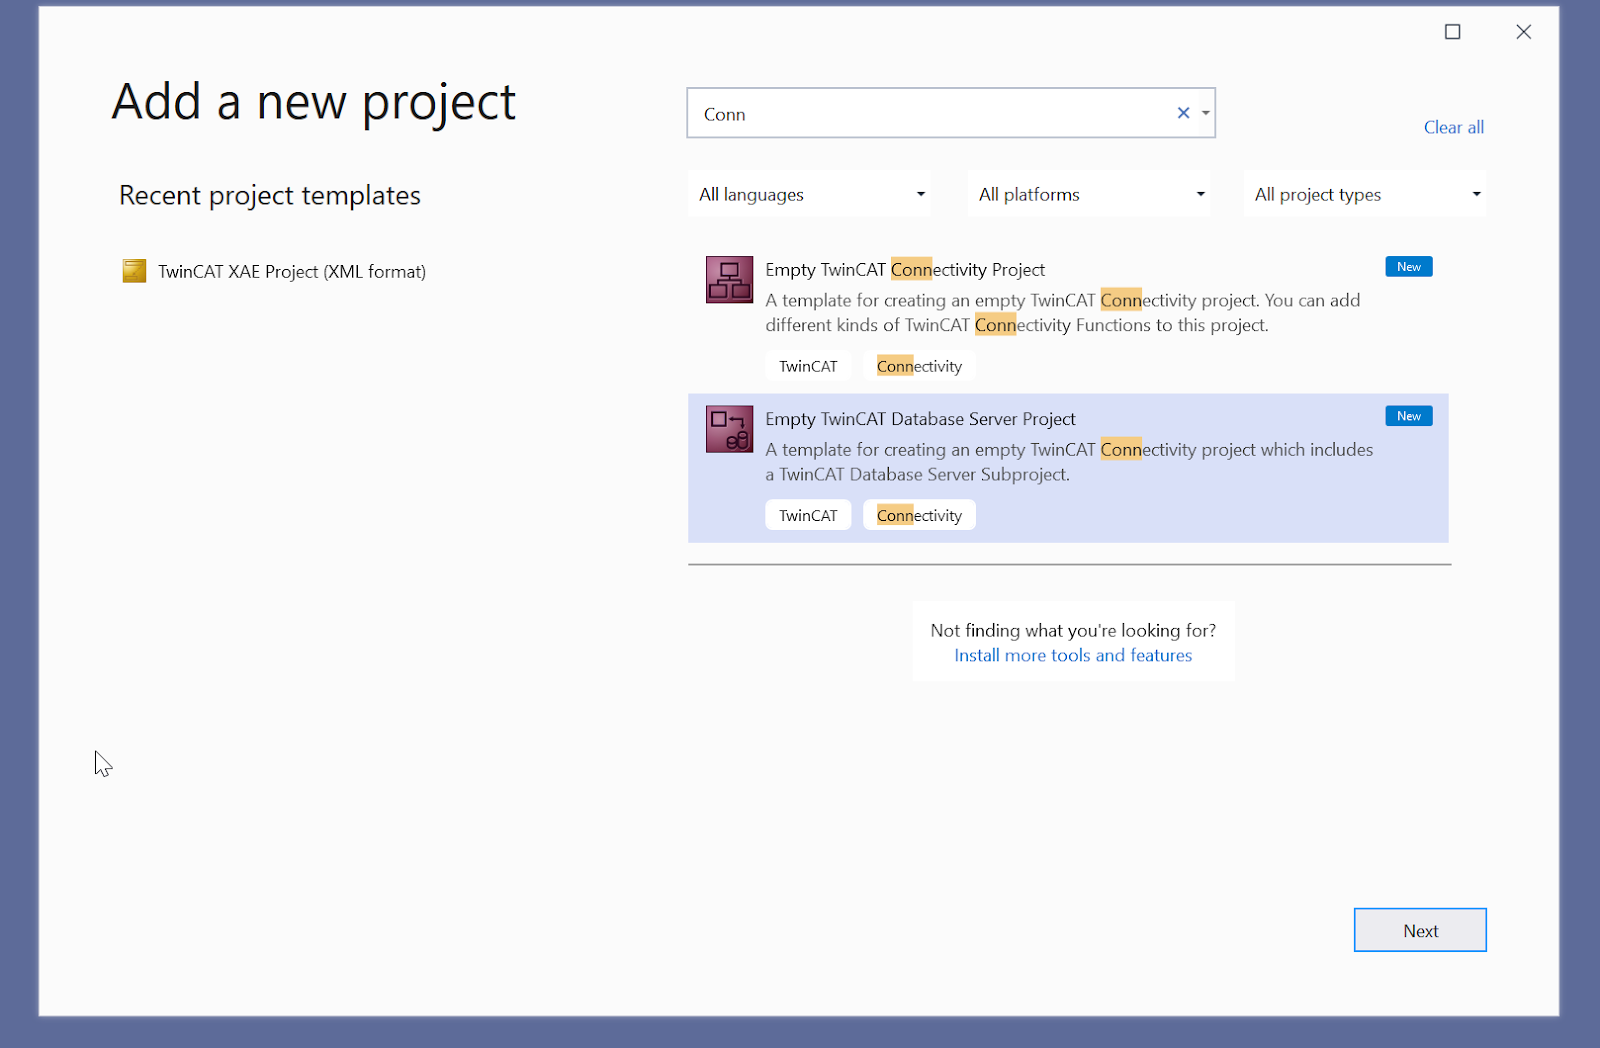Image resolution: width=1600 pixels, height=1048 pixels.
Task: Click the Database Server Project description text
Action: click(1069, 462)
